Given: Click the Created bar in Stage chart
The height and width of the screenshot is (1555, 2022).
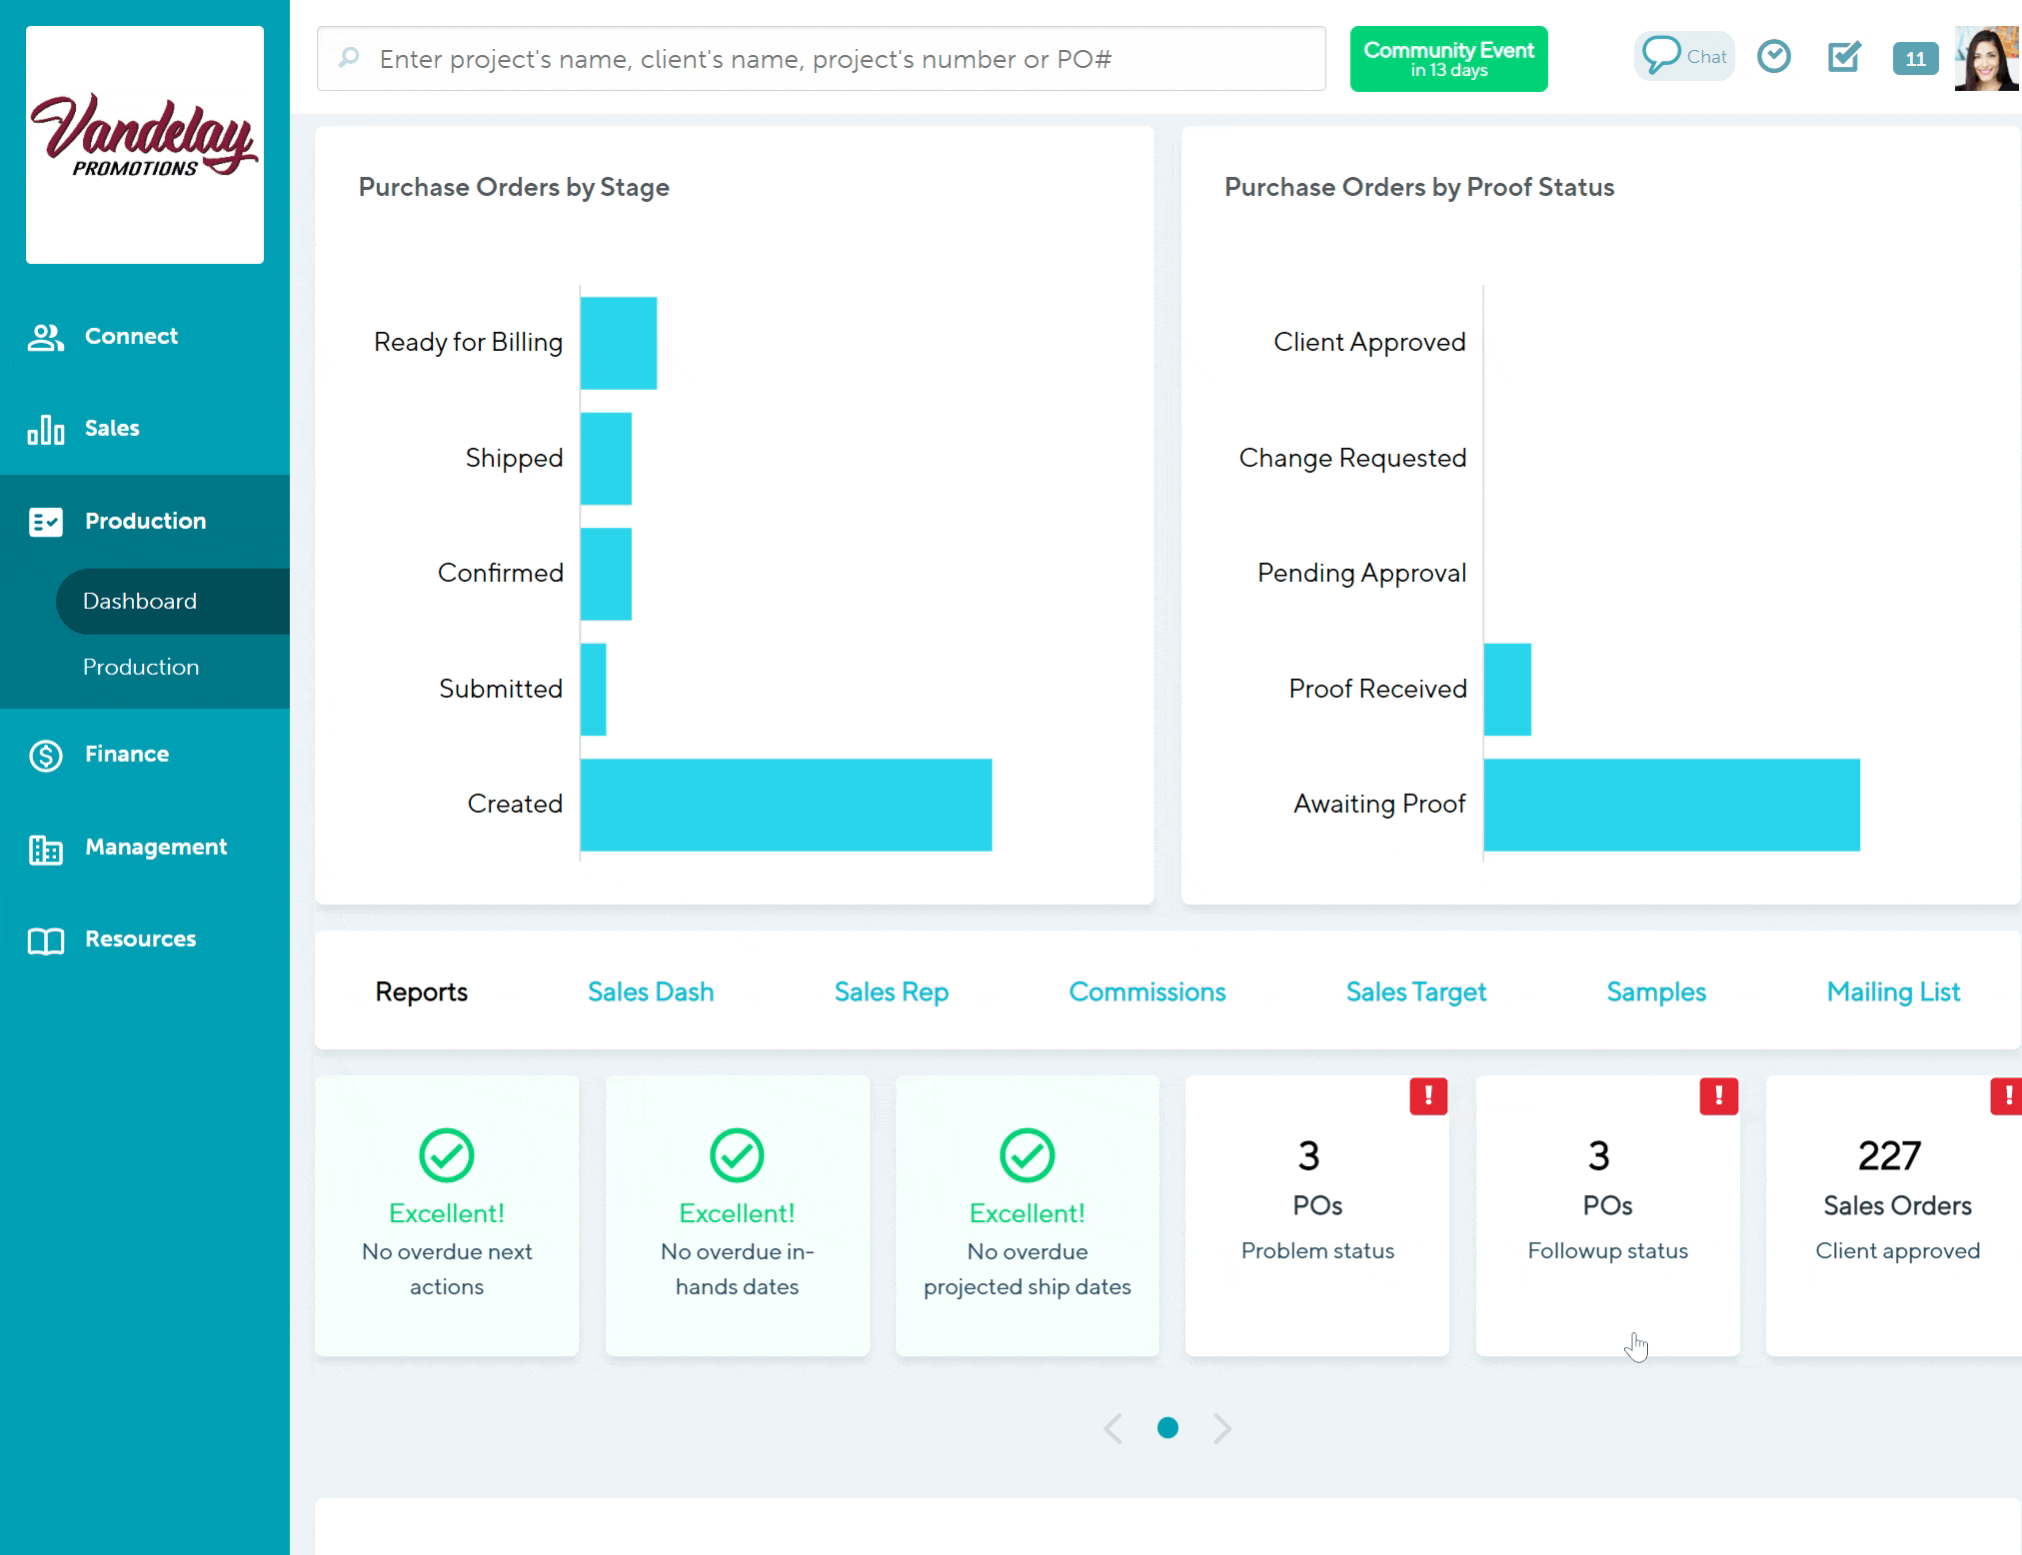Looking at the screenshot, I should pyautogui.click(x=786, y=805).
